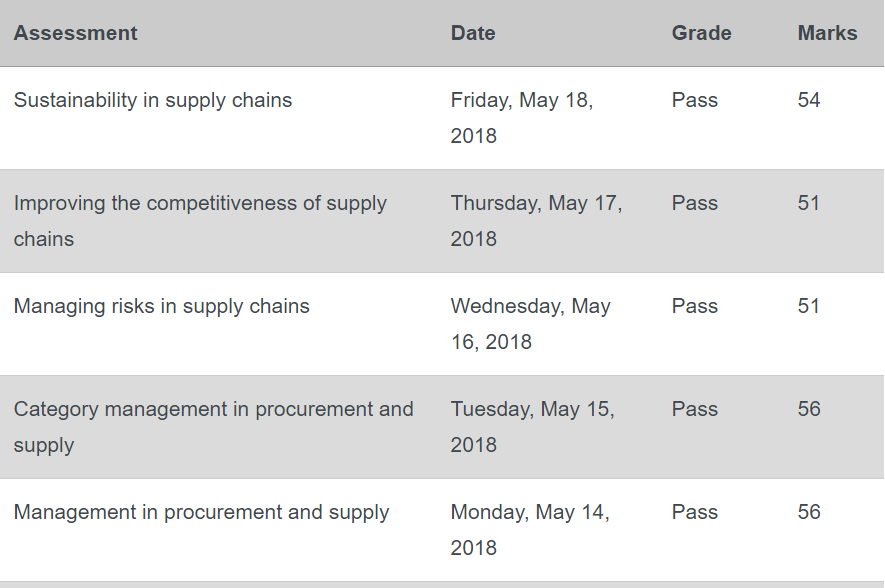Click the Grade column header
Screen dimensions: 885x588
[702, 33]
